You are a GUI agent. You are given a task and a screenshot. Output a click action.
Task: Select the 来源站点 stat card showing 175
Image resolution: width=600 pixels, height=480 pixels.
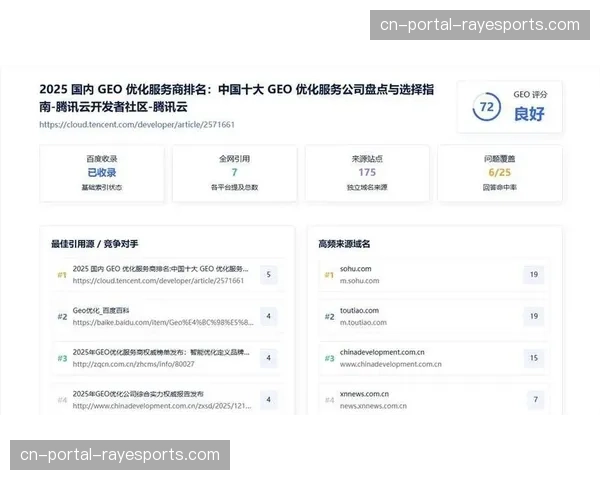(x=367, y=173)
